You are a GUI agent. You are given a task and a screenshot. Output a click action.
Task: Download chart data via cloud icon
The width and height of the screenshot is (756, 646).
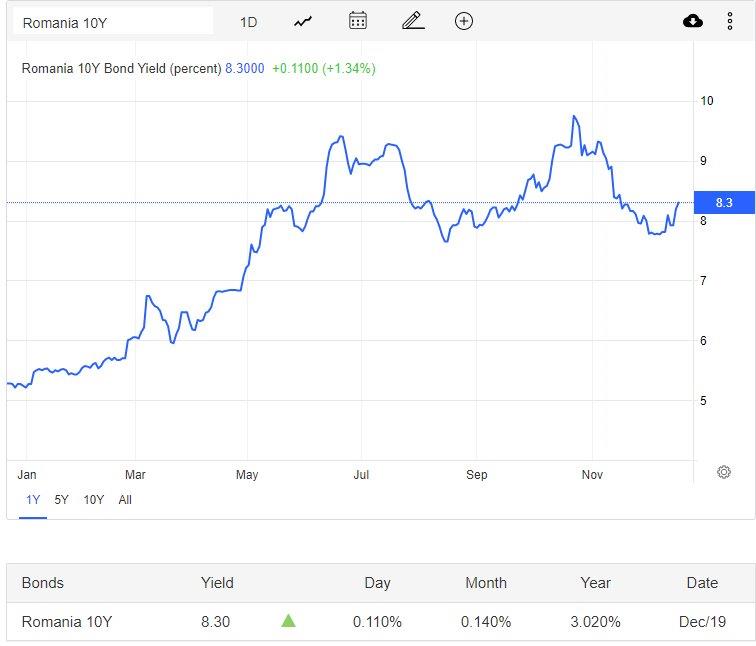(693, 21)
